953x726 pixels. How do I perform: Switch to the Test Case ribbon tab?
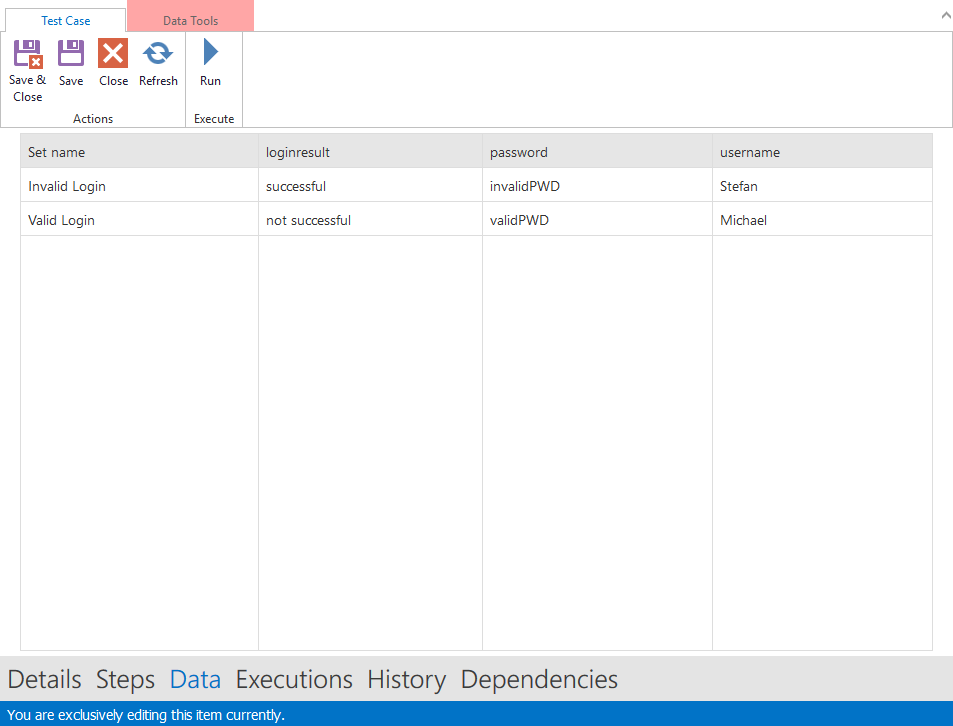click(x=65, y=21)
